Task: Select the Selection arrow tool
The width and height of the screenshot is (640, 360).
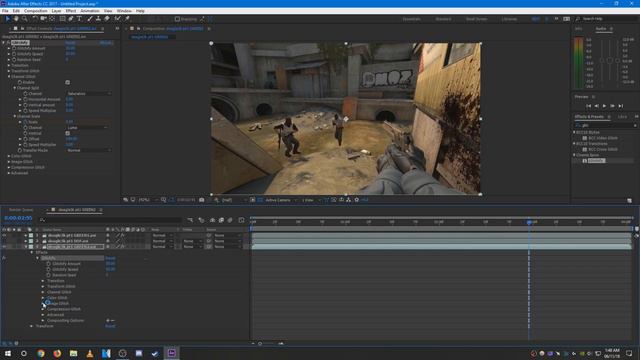Action: click(7, 19)
